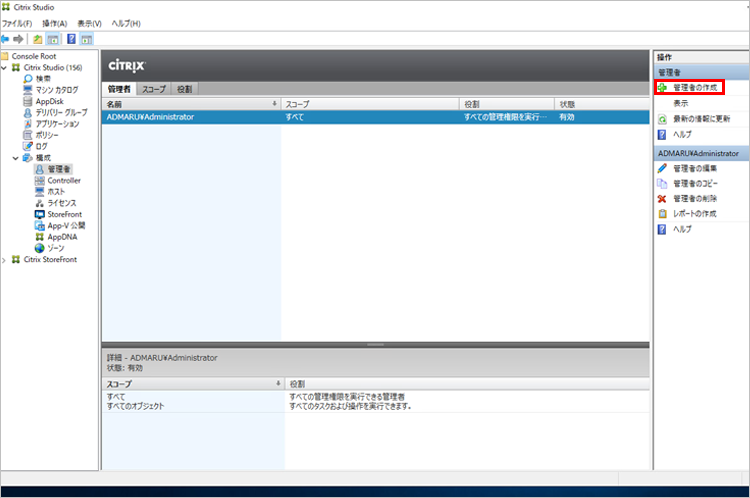
Task: Click 管理者の作成 action
Action: pyautogui.click(x=695, y=88)
